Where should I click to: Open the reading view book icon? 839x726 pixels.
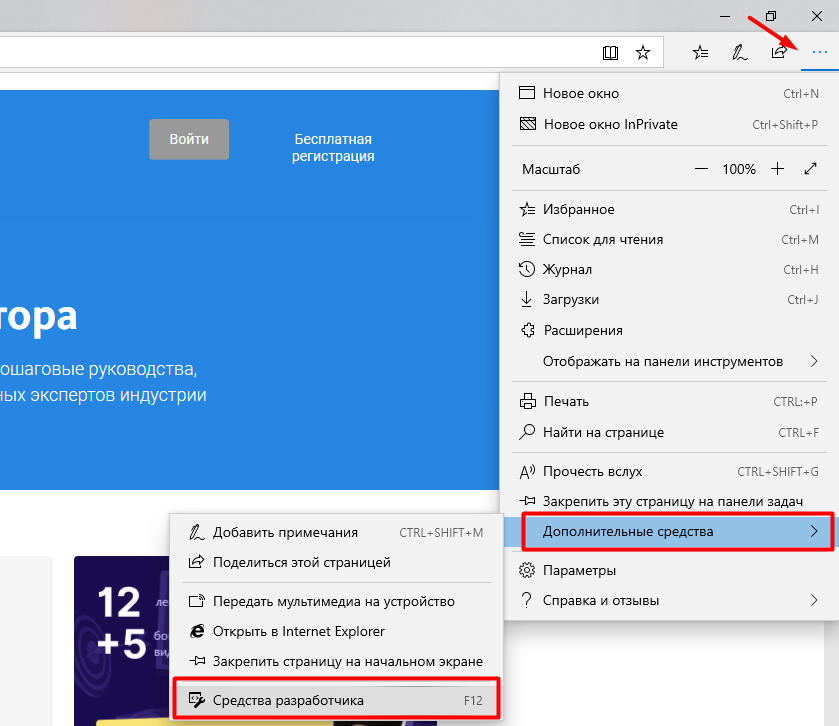pos(611,52)
